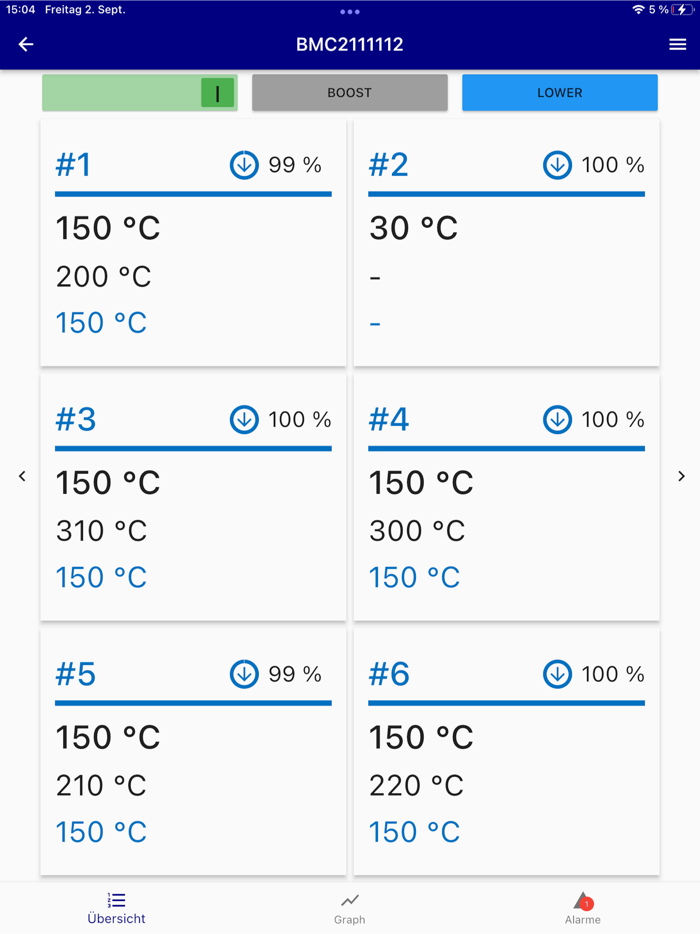This screenshot has width=700, height=934.
Task: Switch to the Graph tab
Action: coord(349,908)
